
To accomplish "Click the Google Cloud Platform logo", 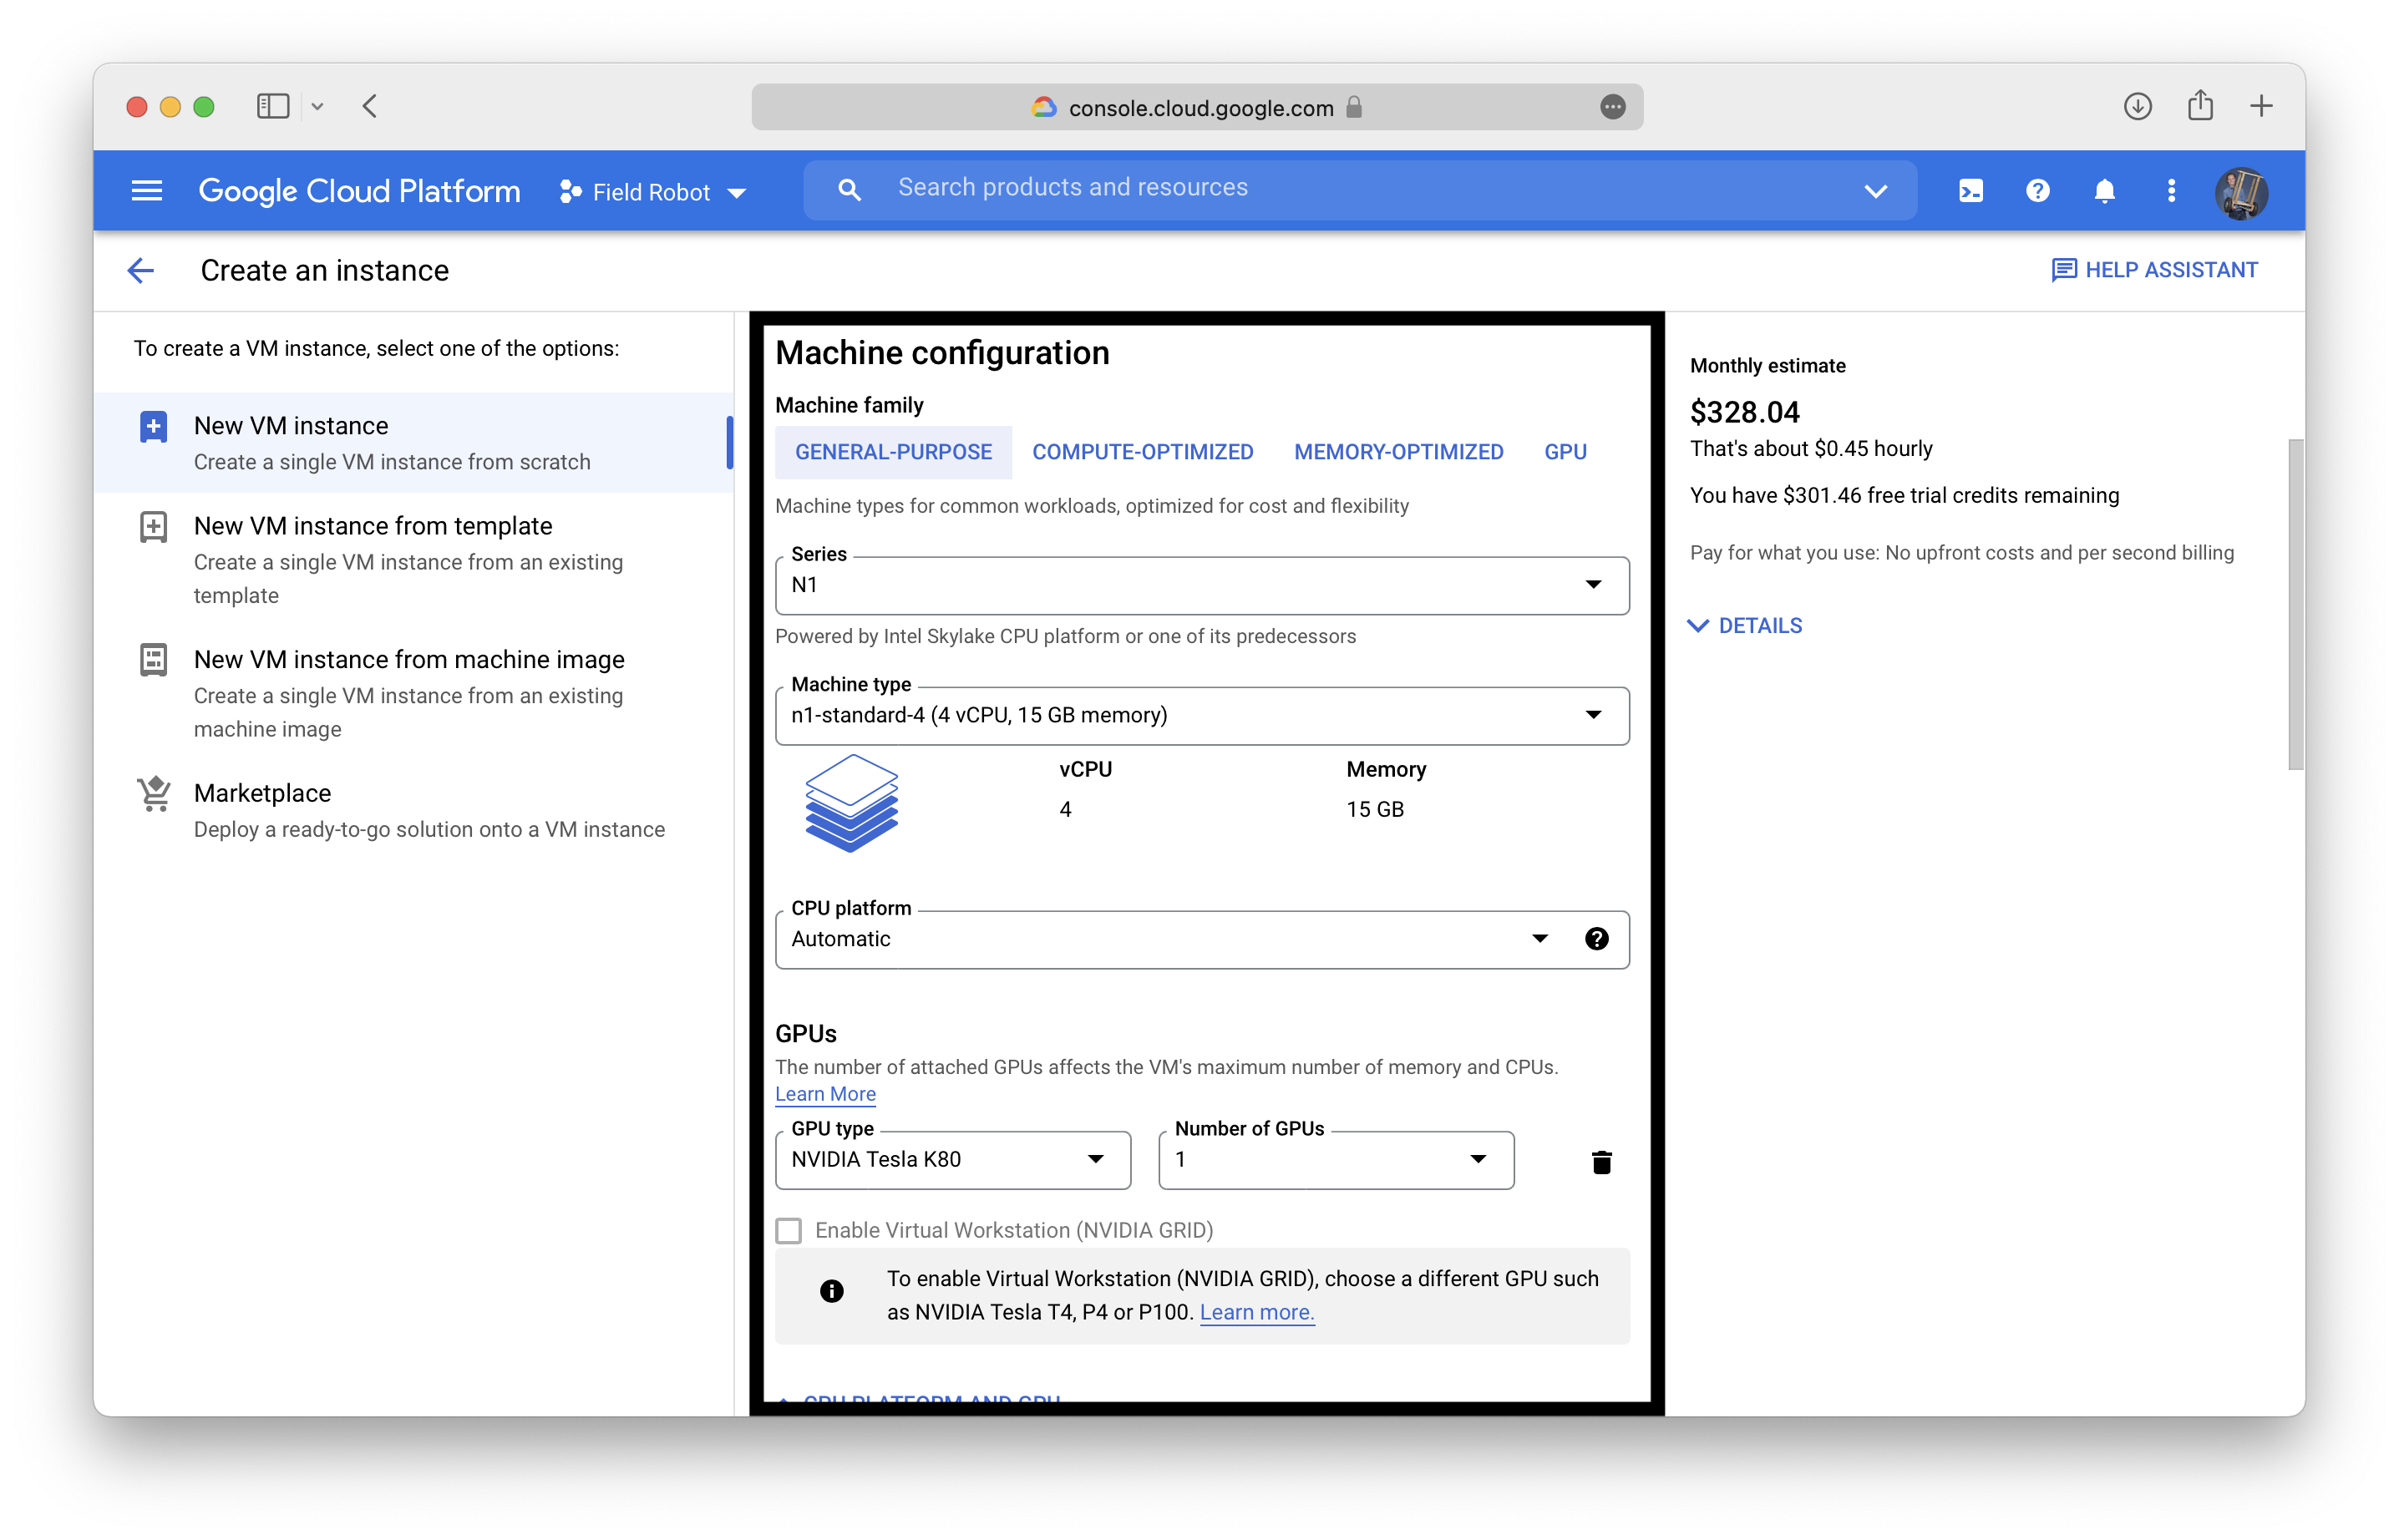I will (x=359, y=191).
